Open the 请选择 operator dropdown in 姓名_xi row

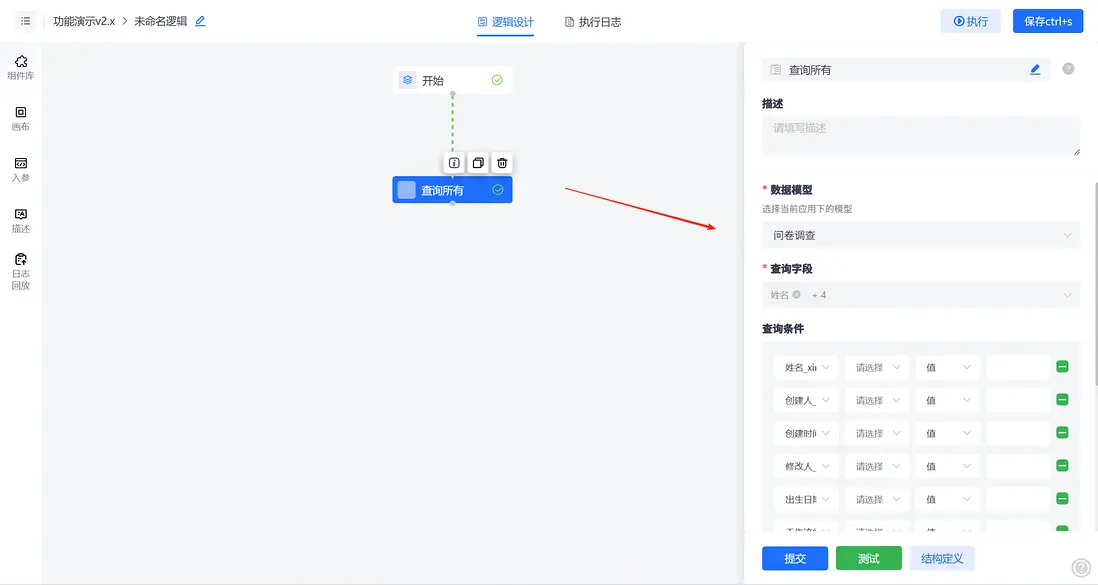click(x=877, y=367)
